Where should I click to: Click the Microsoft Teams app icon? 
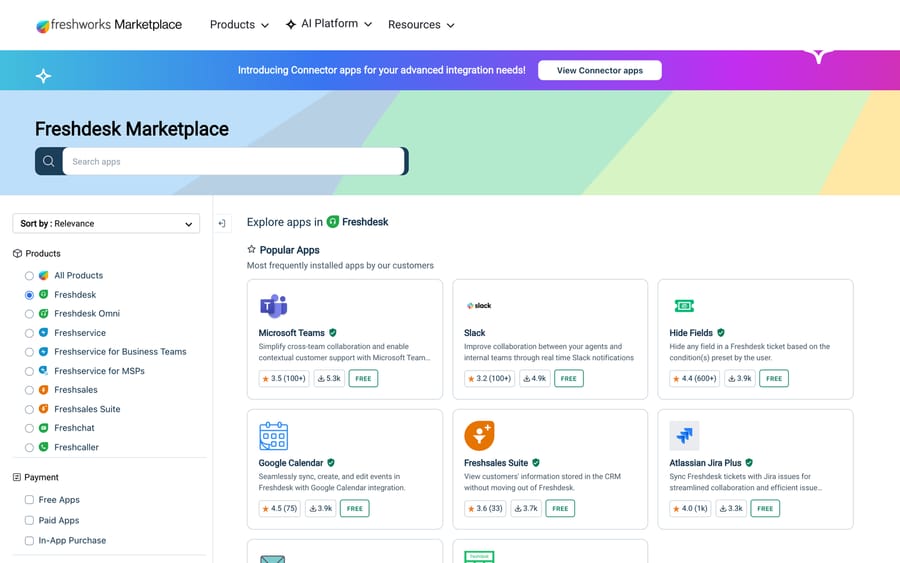[273, 306]
